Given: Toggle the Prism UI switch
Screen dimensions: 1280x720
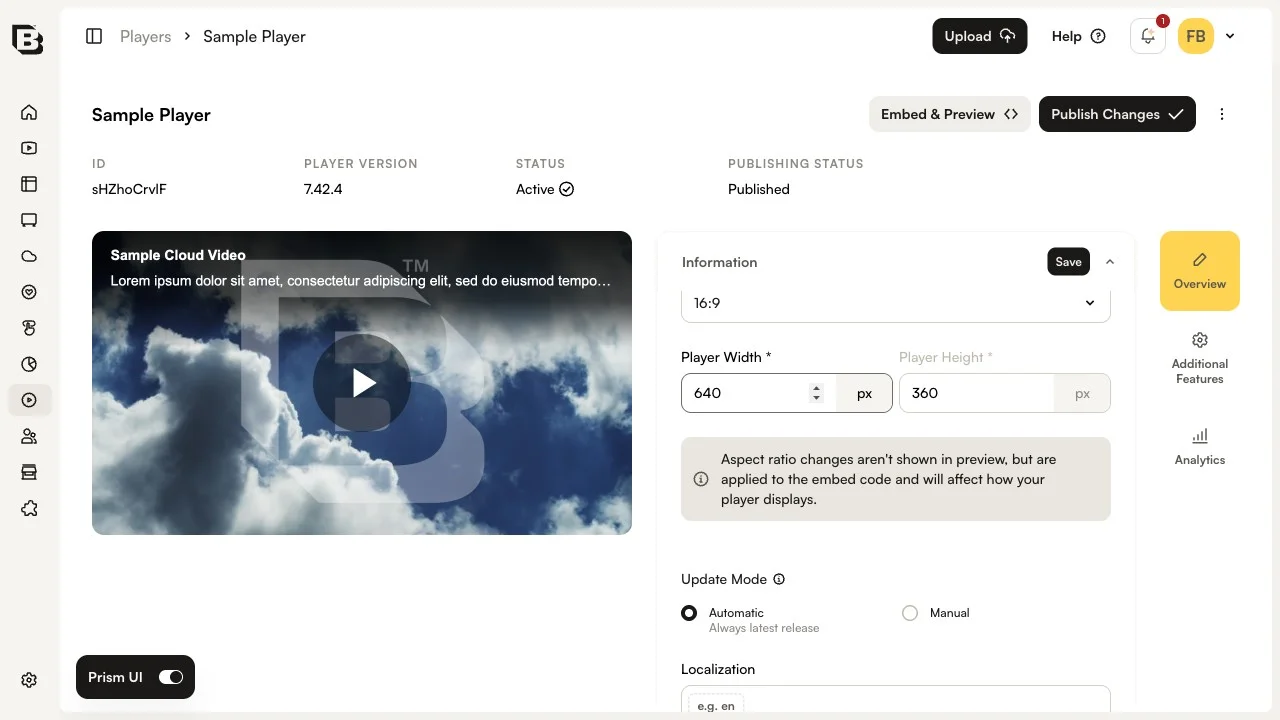Looking at the screenshot, I should click(x=171, y=677).
